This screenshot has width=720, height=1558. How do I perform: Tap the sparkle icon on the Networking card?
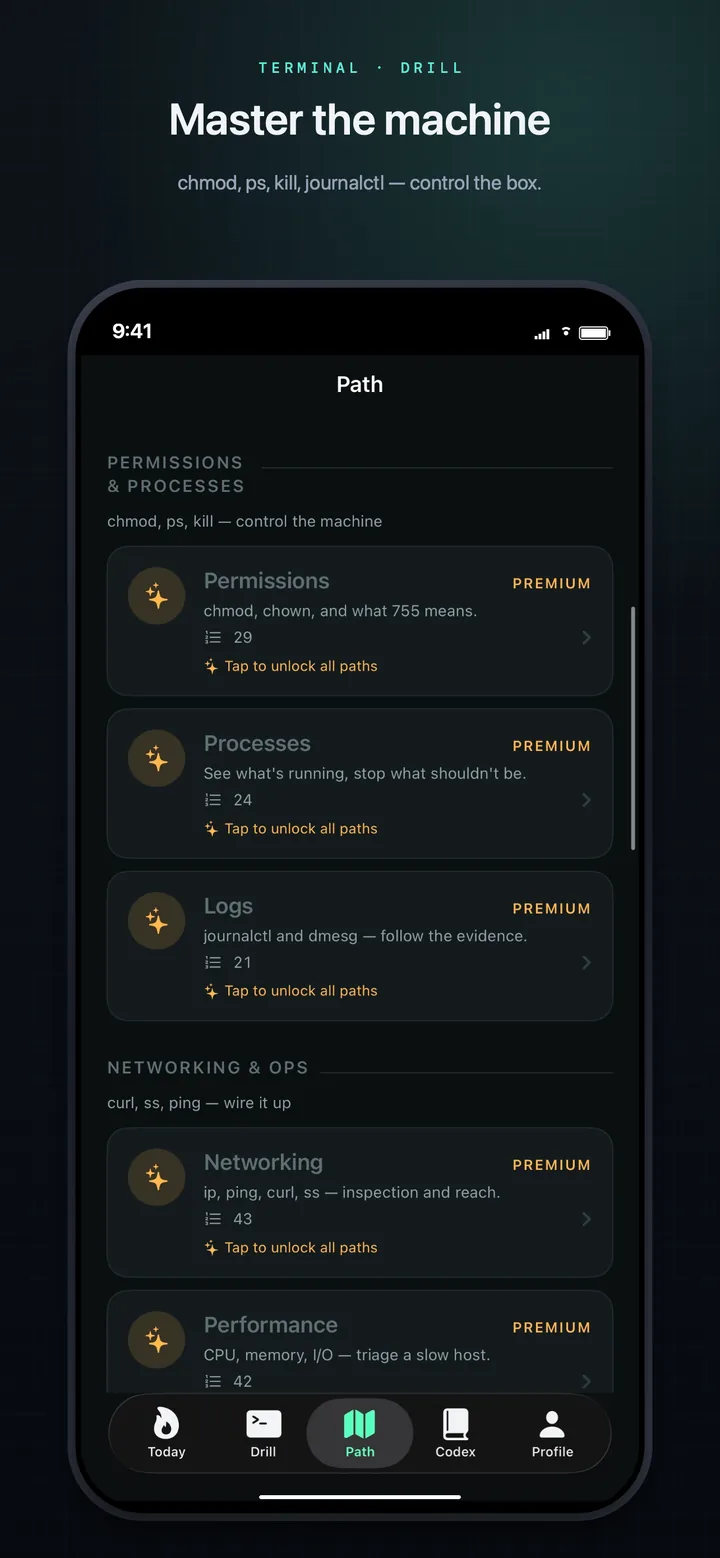pyautogui.click(x=156, y=1177)
